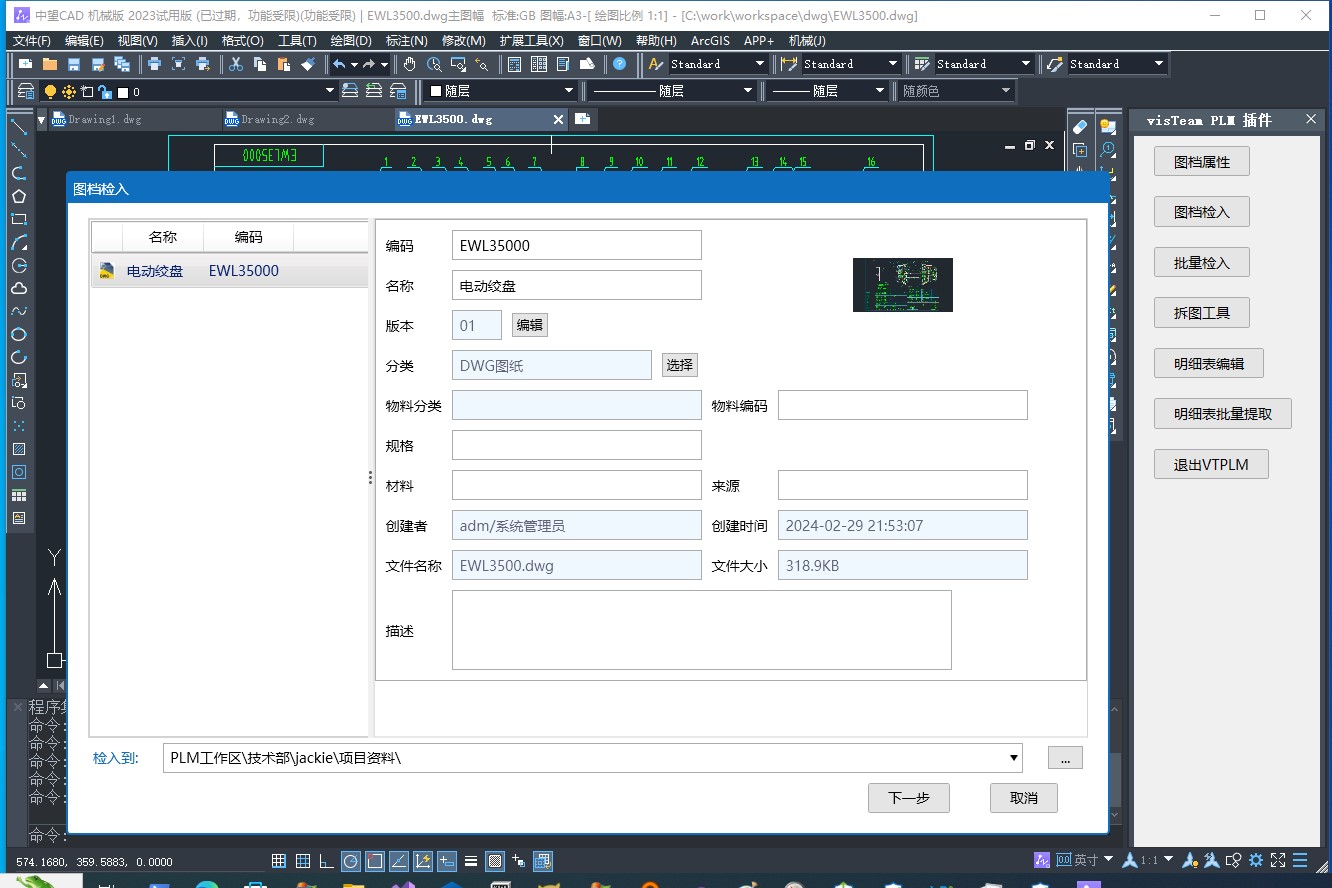This screenshot has height=888, width=1332.
Task: Select the Hatch tool in left toolbar
Action: [19, 449]
